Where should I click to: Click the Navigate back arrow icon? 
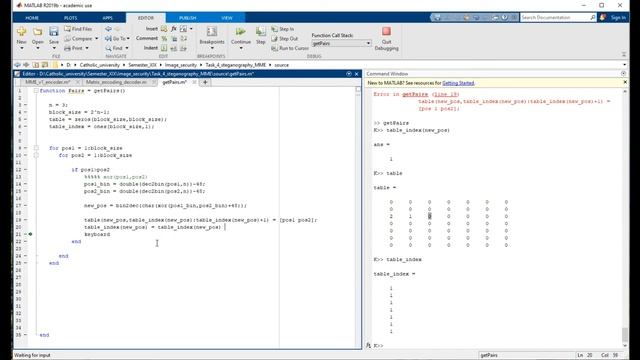click(x=108, y=29)
